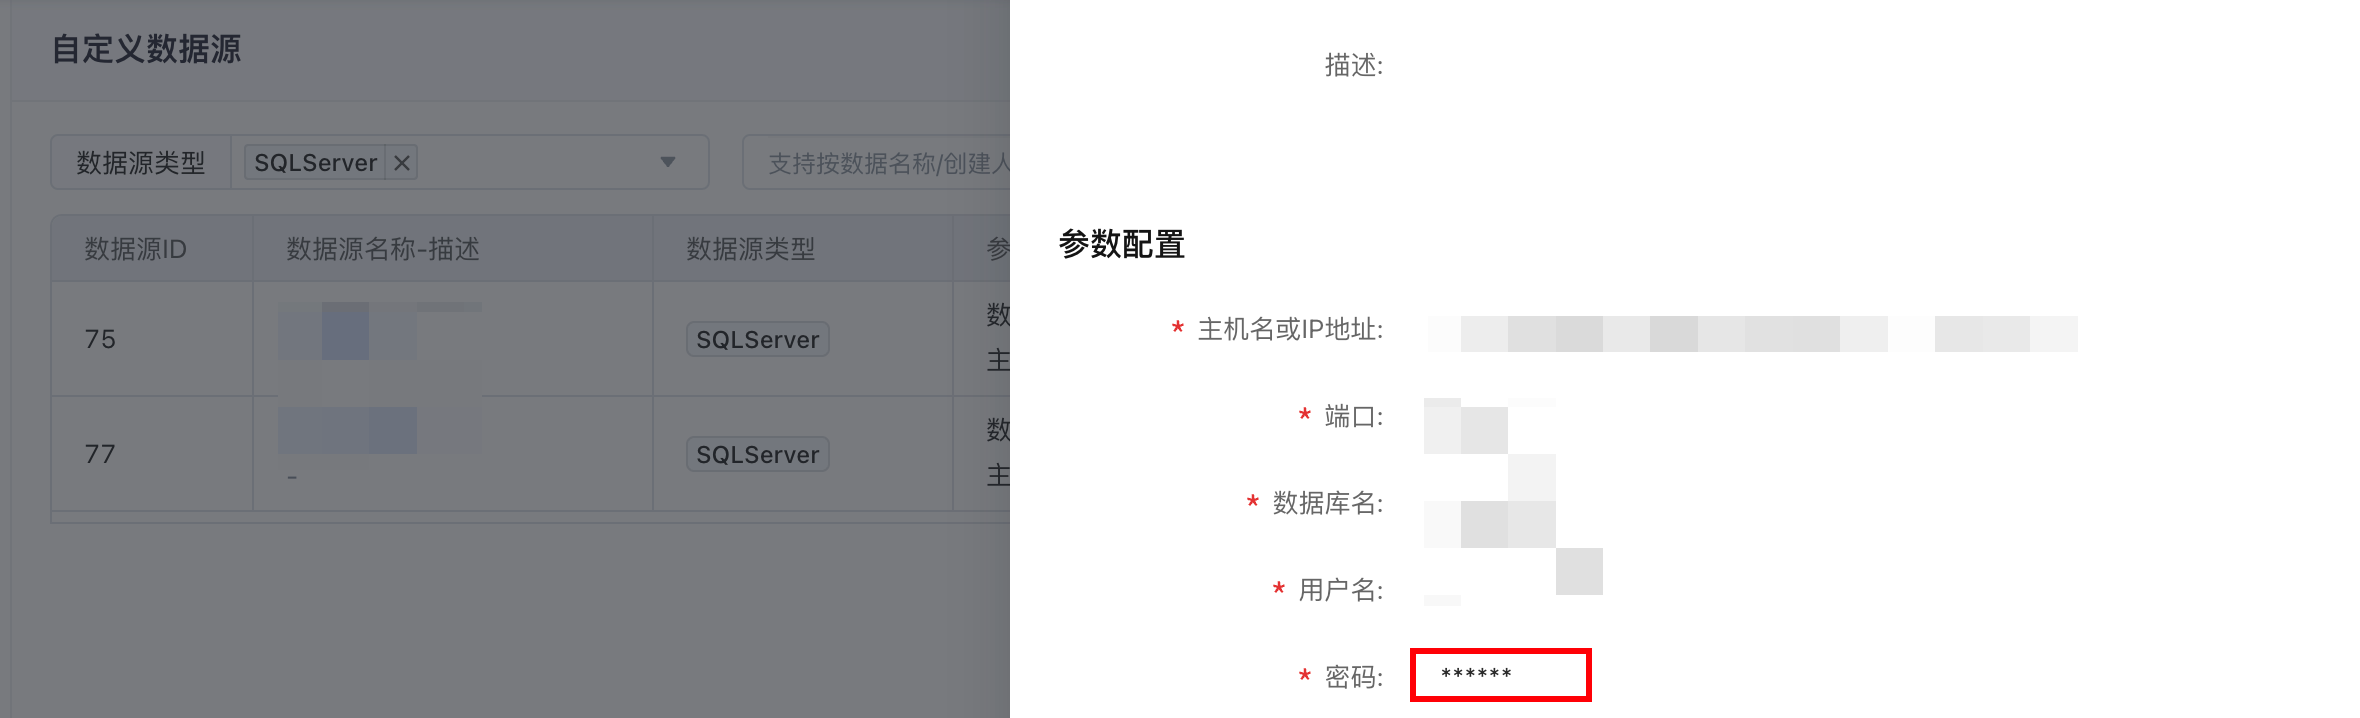Remove the SQLServer filter tag

pyautogui.click(x=402, y=163)
